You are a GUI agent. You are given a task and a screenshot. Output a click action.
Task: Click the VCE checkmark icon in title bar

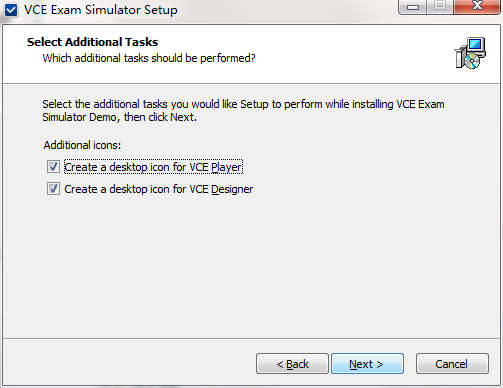11,10
